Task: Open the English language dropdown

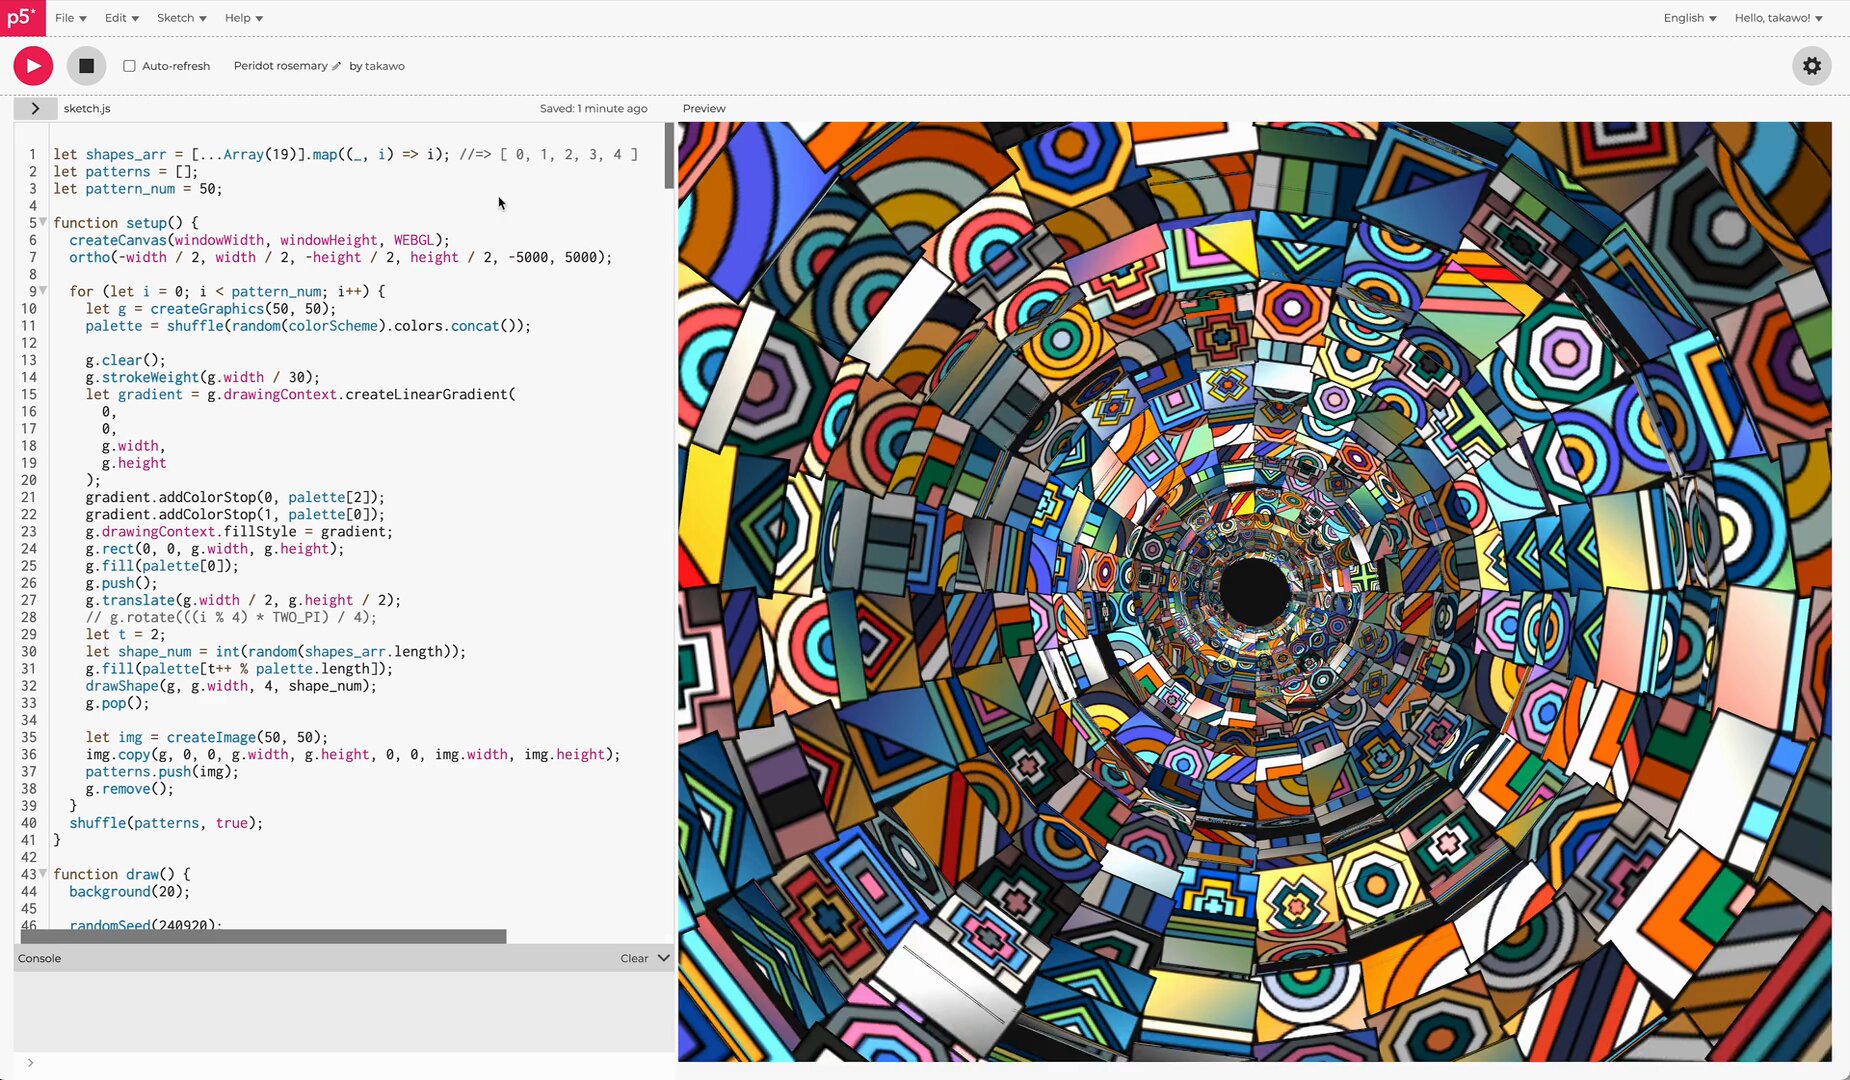Action: click(1689, 18)
